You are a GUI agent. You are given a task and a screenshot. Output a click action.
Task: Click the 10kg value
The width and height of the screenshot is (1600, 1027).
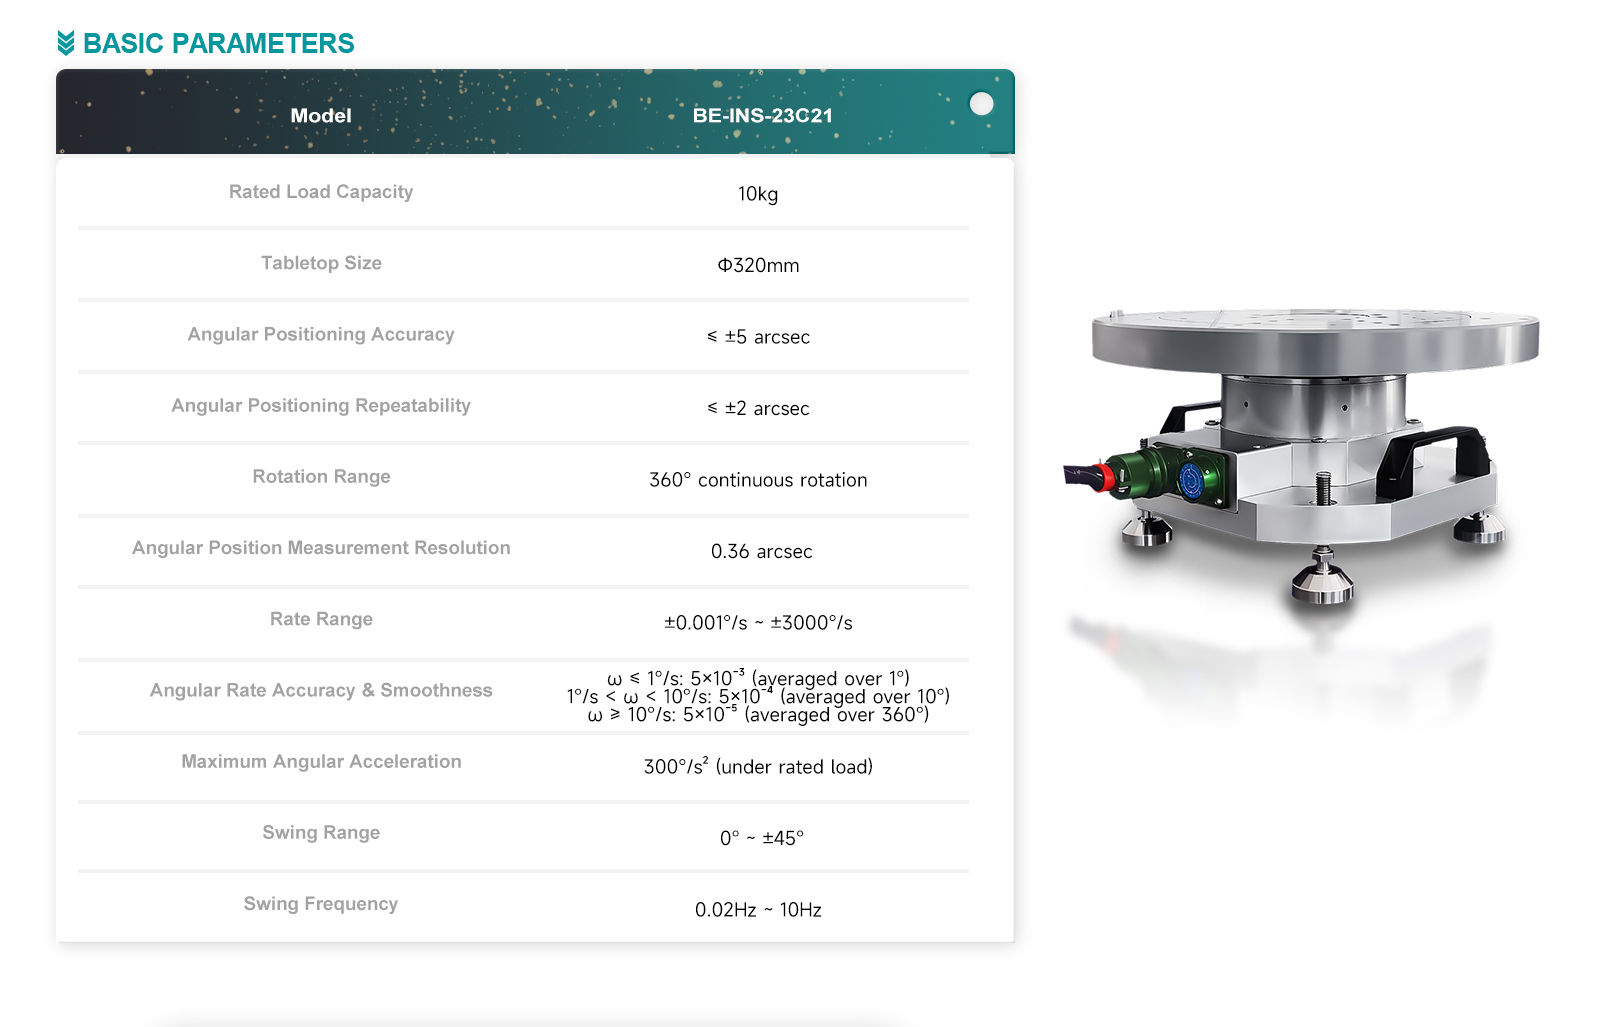(x=758, y=194)
